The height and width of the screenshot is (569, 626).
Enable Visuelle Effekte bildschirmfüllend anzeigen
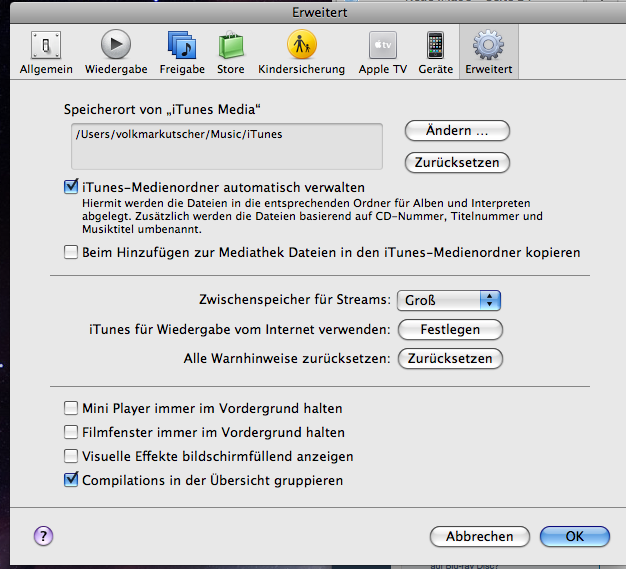[x=71, y=456]
